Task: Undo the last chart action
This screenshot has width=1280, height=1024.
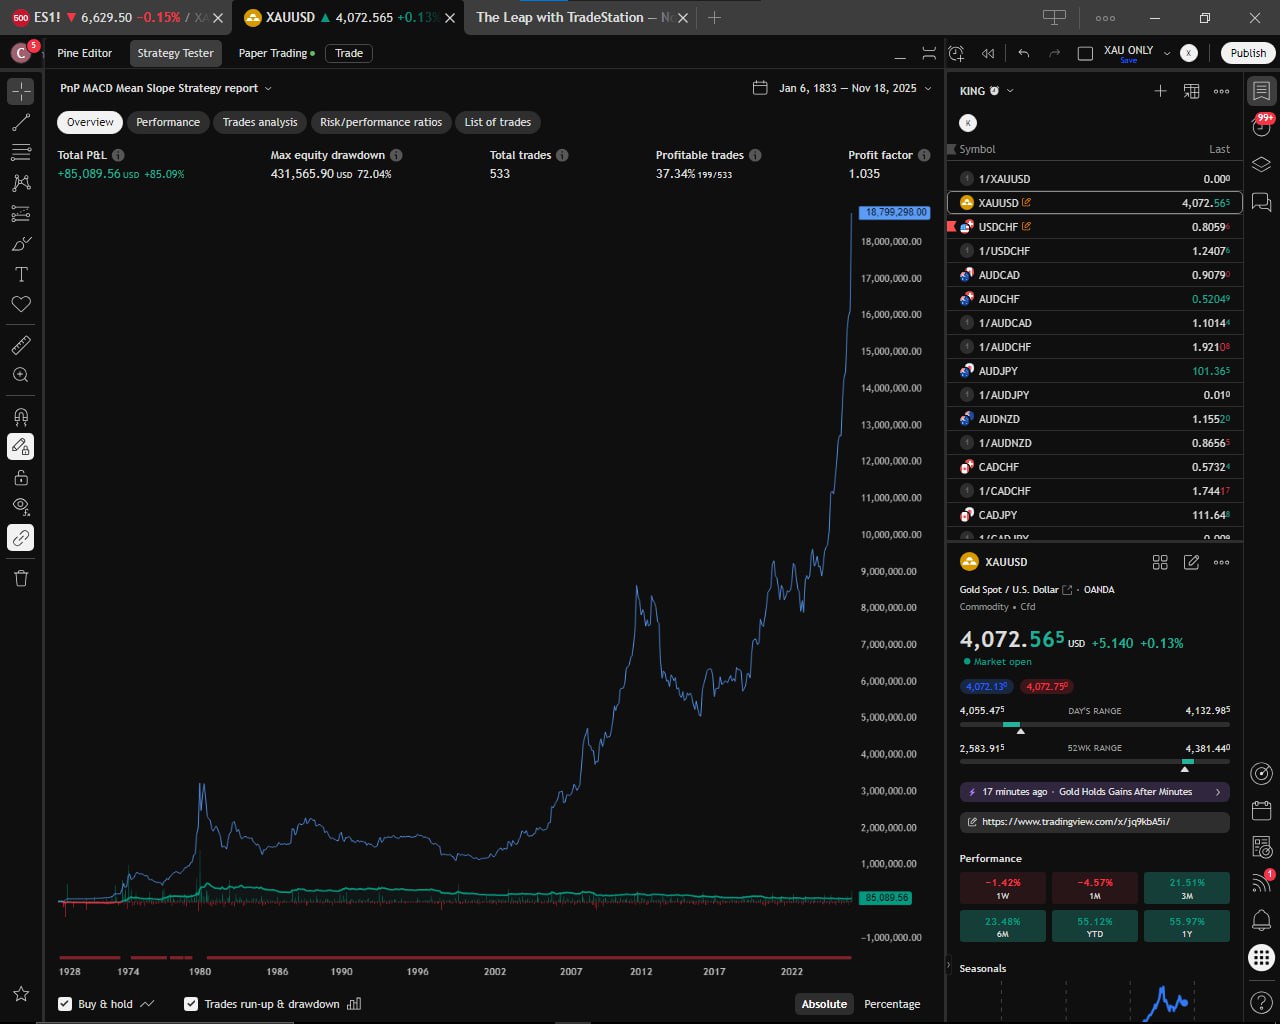Action: point(1023,53)
